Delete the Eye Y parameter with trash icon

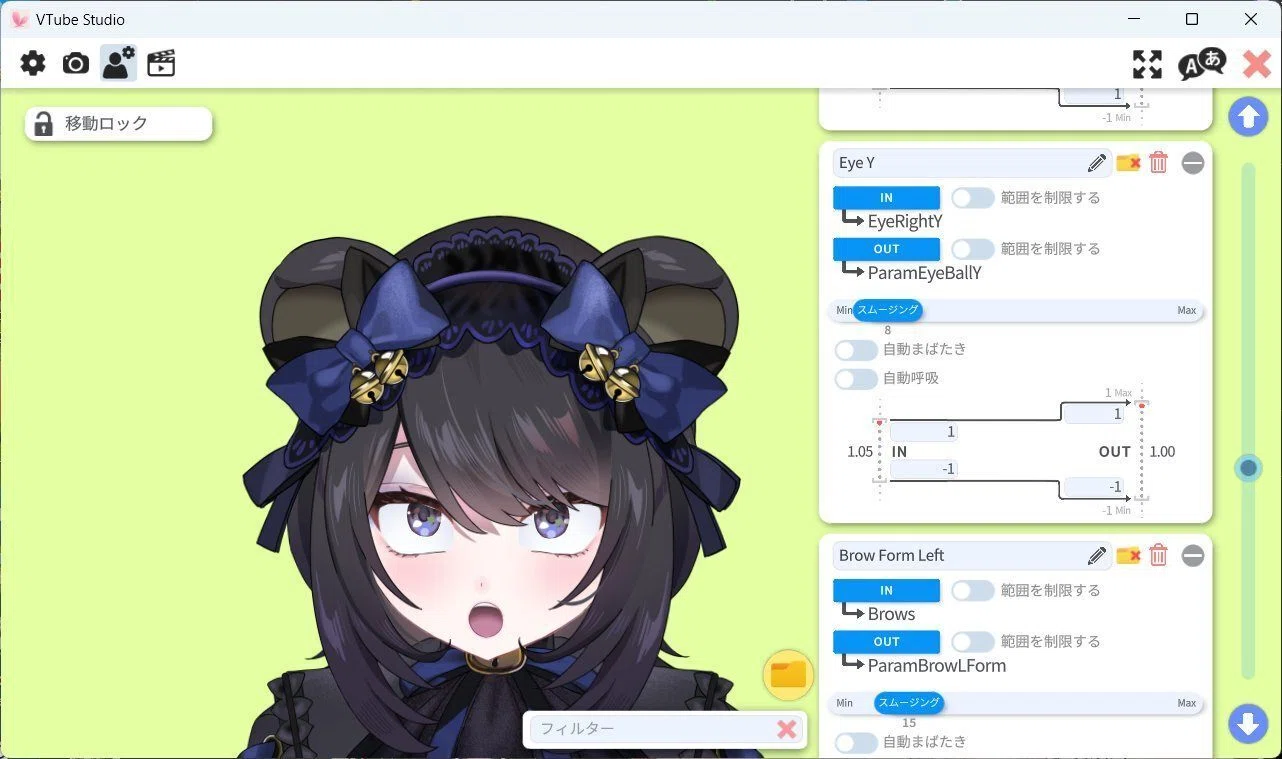tap(1158, 163)
